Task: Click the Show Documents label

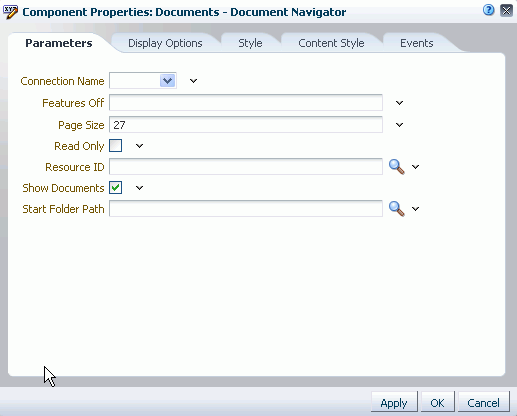Action: click(x=63, y=188)
